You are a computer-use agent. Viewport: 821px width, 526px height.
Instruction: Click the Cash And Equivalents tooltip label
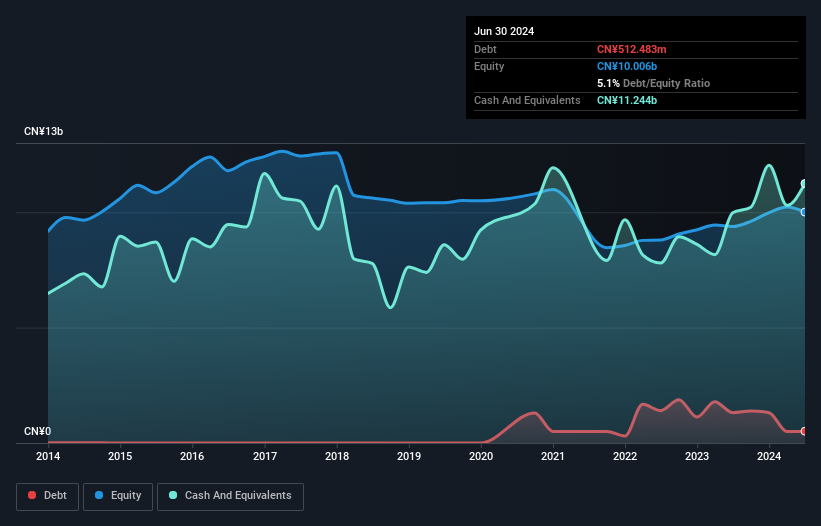[527, 100]
